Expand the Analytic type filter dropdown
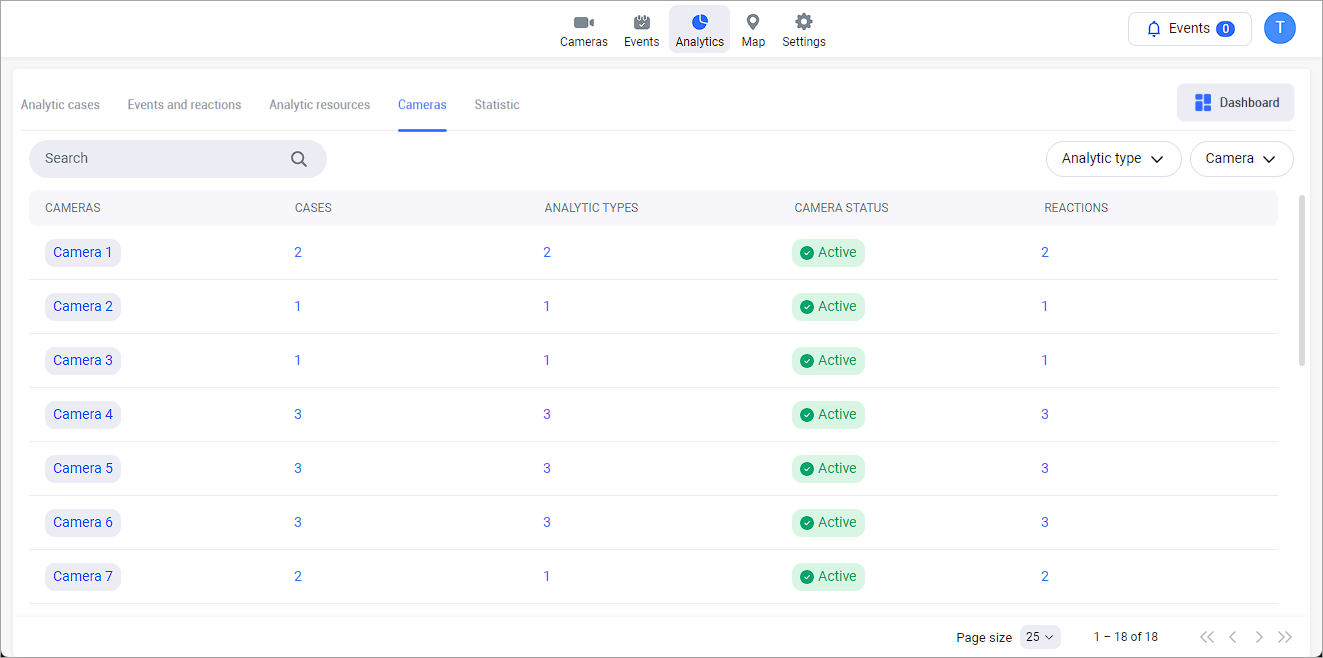 click(x=1113, y=159)
